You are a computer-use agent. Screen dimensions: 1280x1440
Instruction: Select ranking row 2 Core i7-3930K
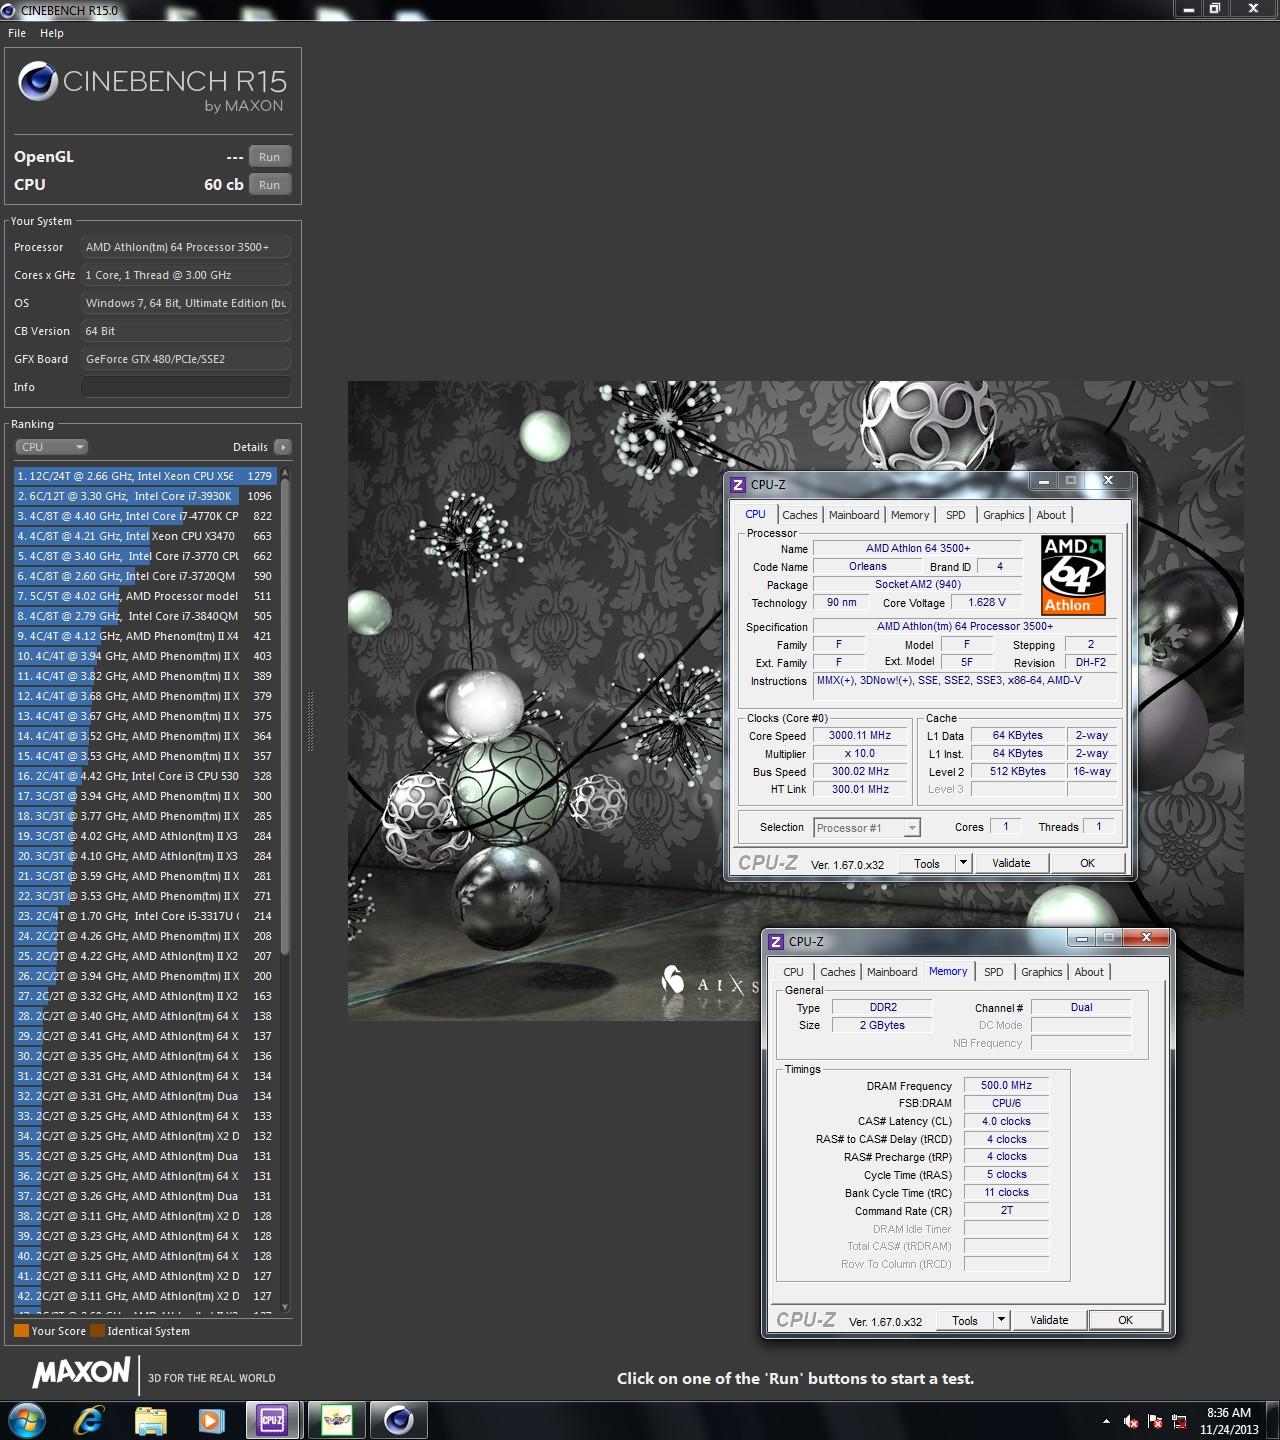pos(145,496)
